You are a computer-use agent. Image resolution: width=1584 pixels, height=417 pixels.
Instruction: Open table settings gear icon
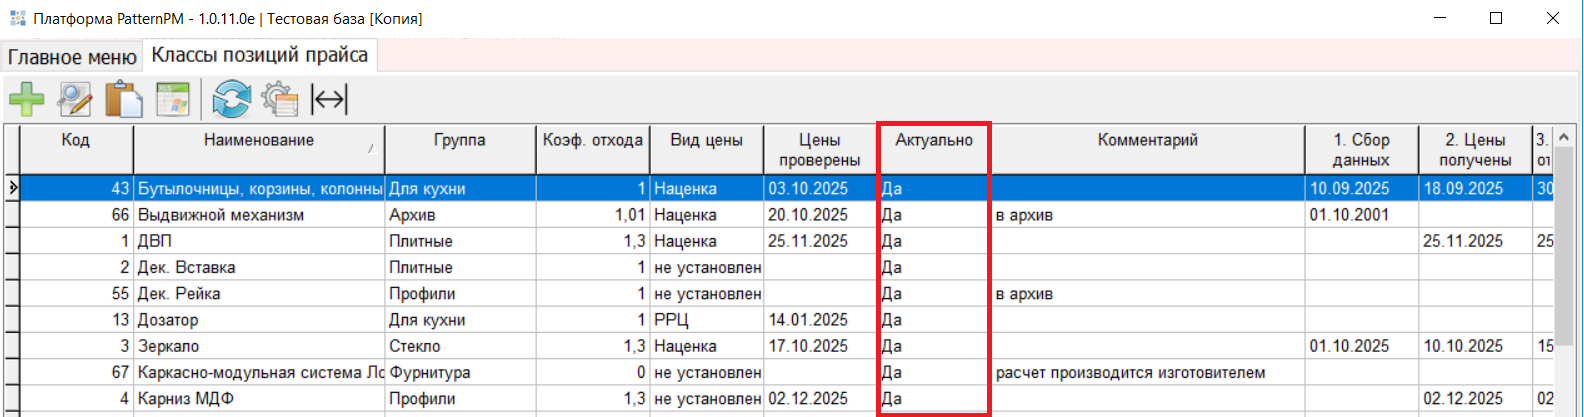click(x=280, y=99)
